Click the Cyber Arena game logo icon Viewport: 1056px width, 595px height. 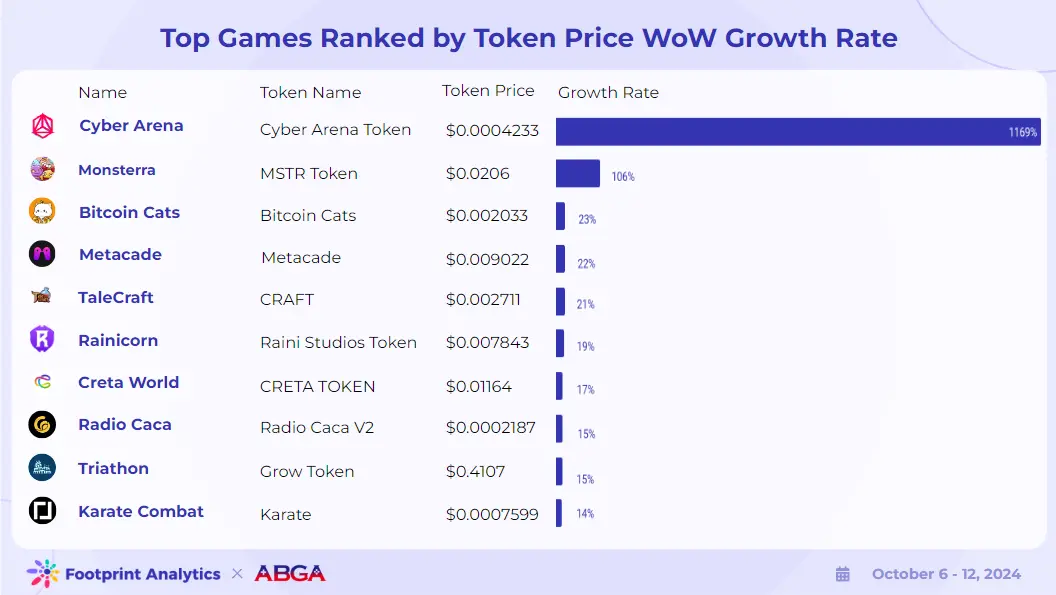click(42, 126)
